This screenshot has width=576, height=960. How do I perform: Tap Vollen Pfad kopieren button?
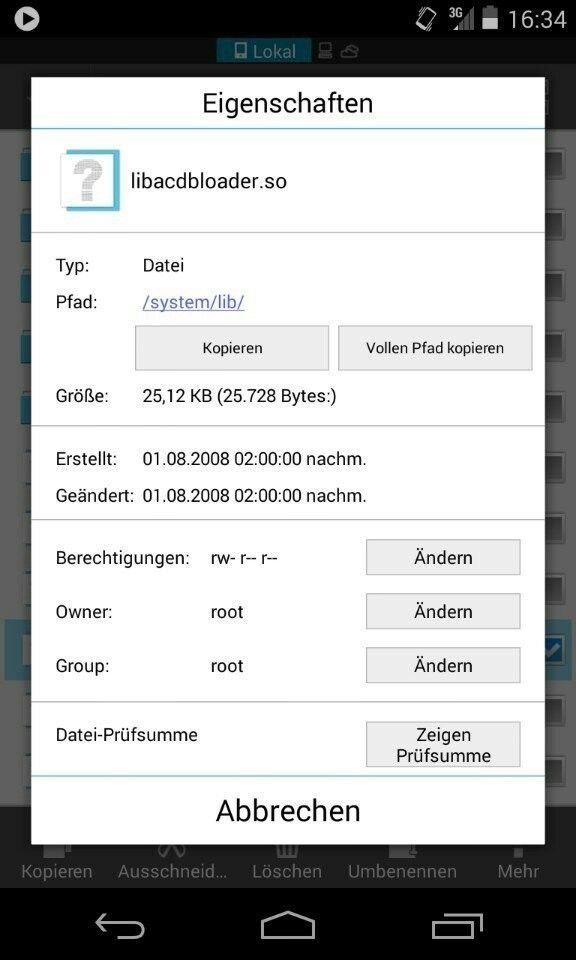[435, 348]
